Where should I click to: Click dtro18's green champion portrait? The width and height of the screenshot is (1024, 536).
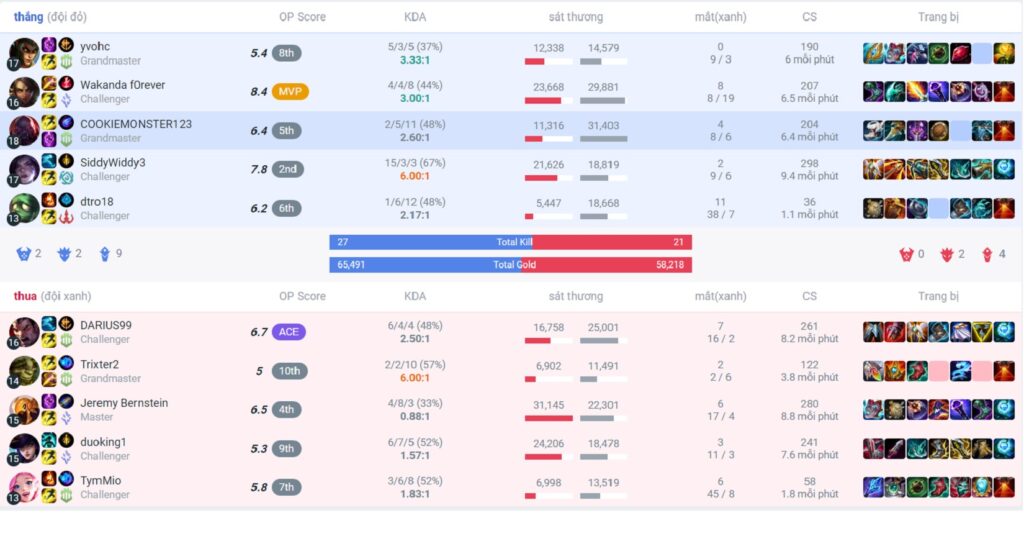[x=23, y=208]
